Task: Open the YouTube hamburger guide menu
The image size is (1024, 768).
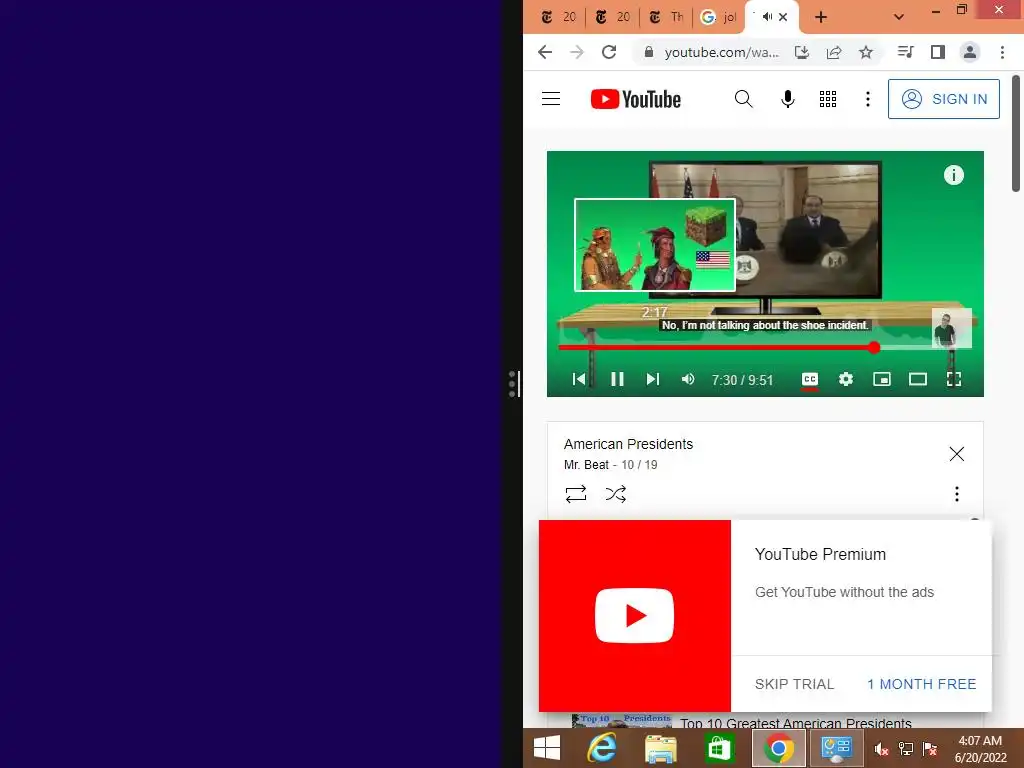Action: [x=551, y=99]
